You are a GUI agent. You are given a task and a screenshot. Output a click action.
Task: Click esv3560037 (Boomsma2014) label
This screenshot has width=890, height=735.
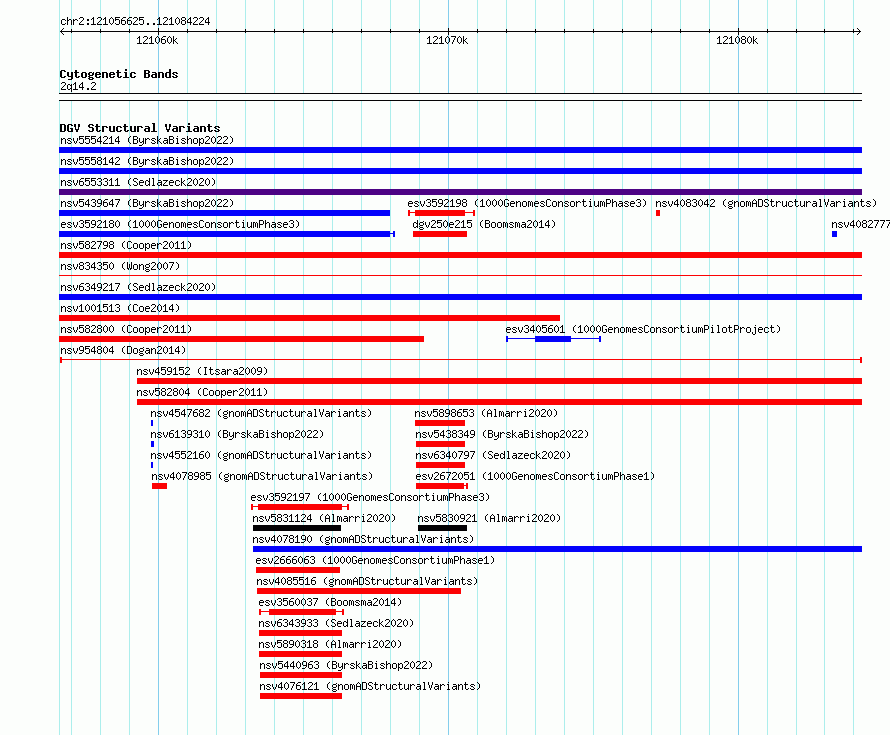[330, 602]
